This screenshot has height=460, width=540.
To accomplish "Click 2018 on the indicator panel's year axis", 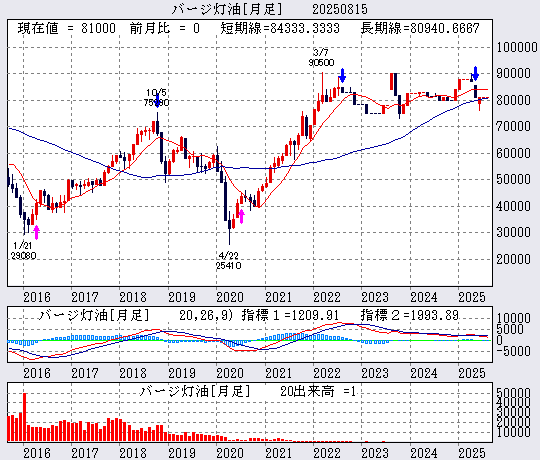I will coord(133,373).
